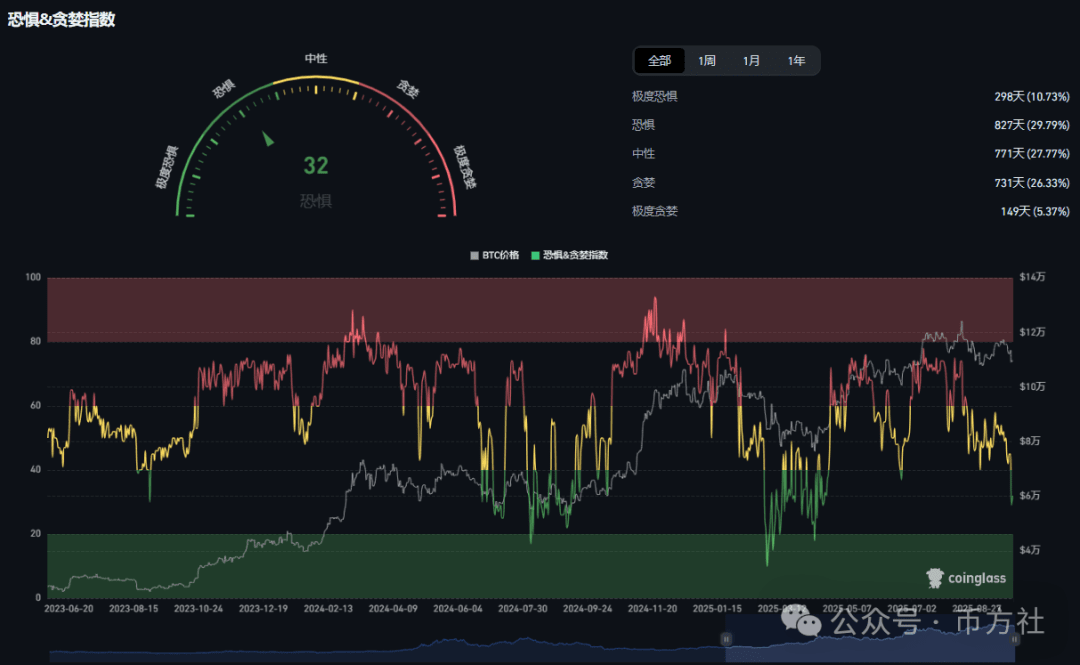Click the gray BTC价格 legend square
1080x665 pixels.
tap(475, 255)
